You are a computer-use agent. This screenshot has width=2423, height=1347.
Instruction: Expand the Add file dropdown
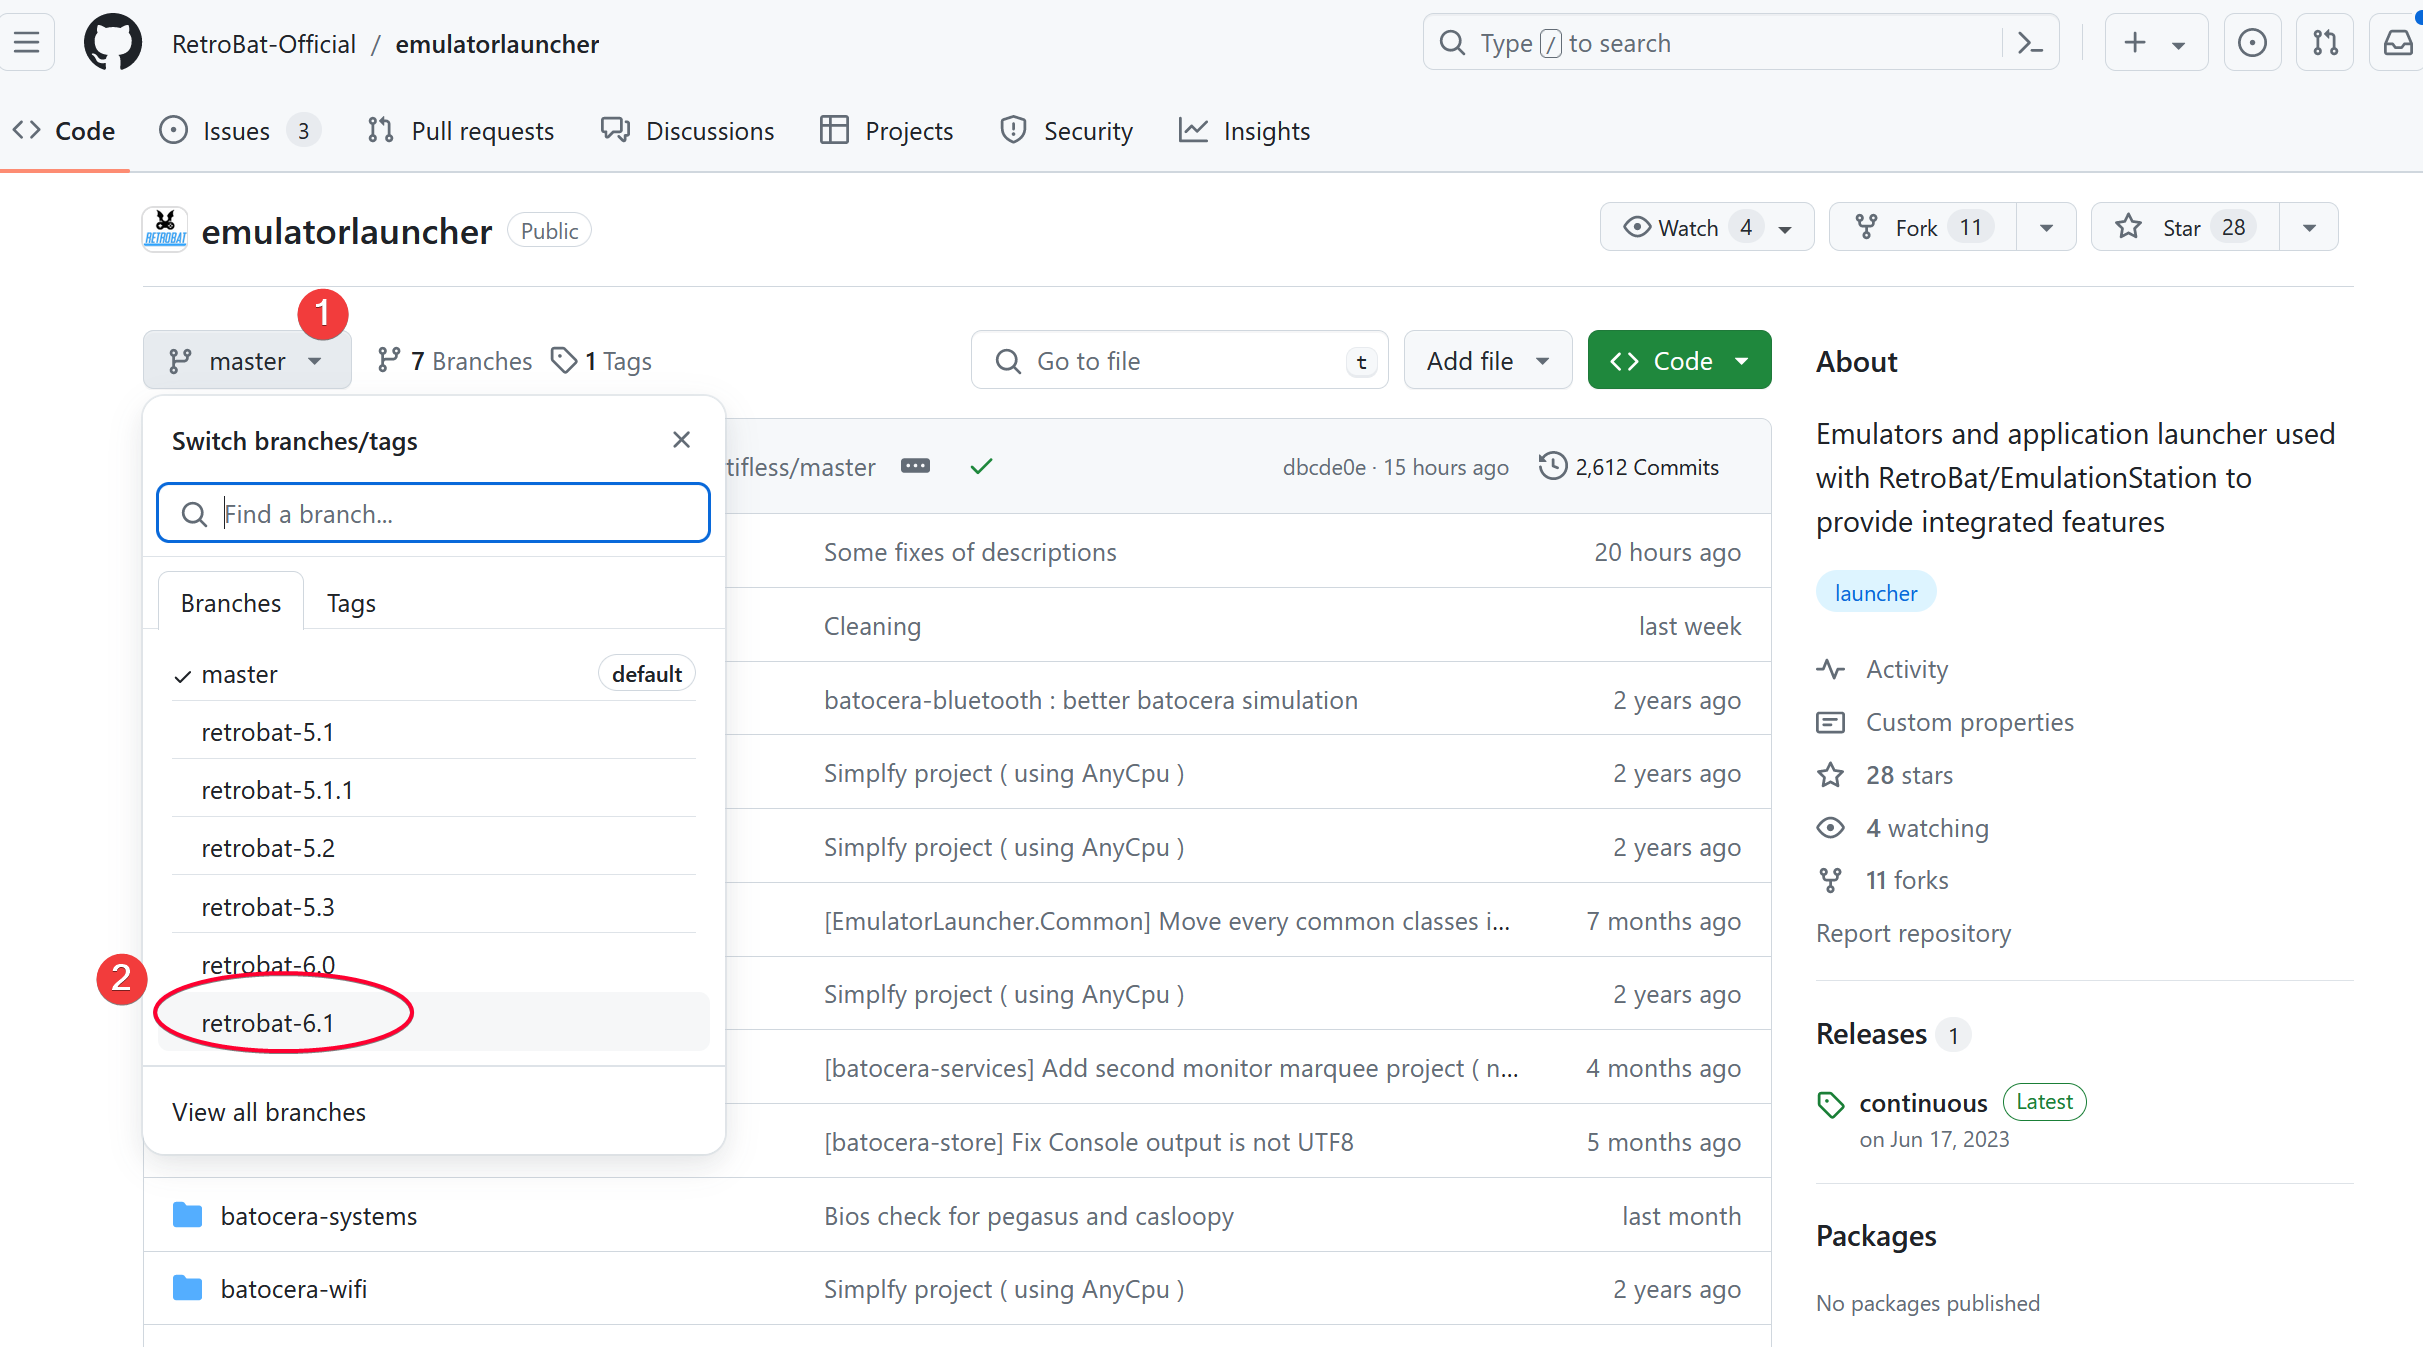click(x=1488, y=361)
